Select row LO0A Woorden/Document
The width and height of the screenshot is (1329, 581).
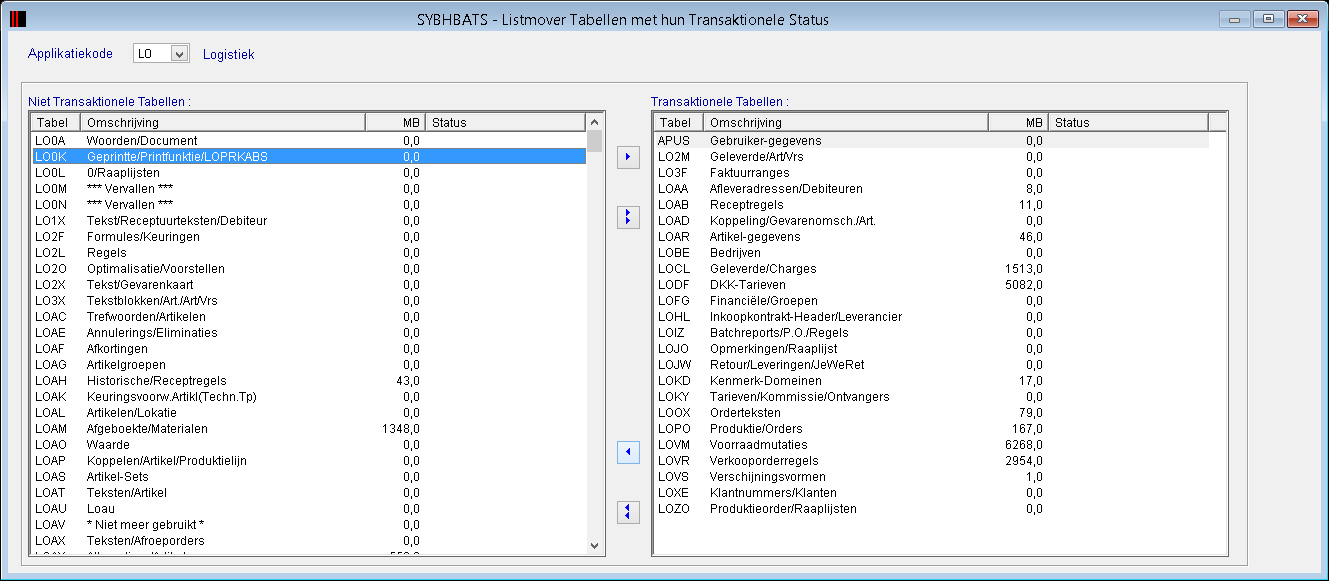tap(308, 140)
